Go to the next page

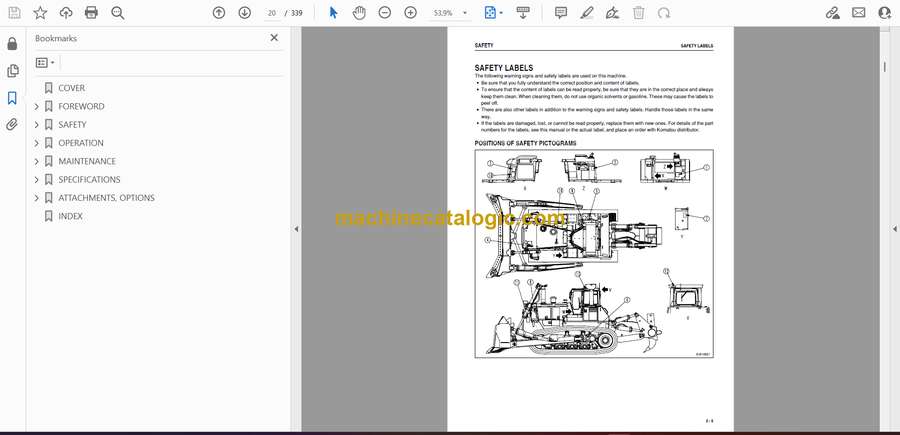coord(245,13)
